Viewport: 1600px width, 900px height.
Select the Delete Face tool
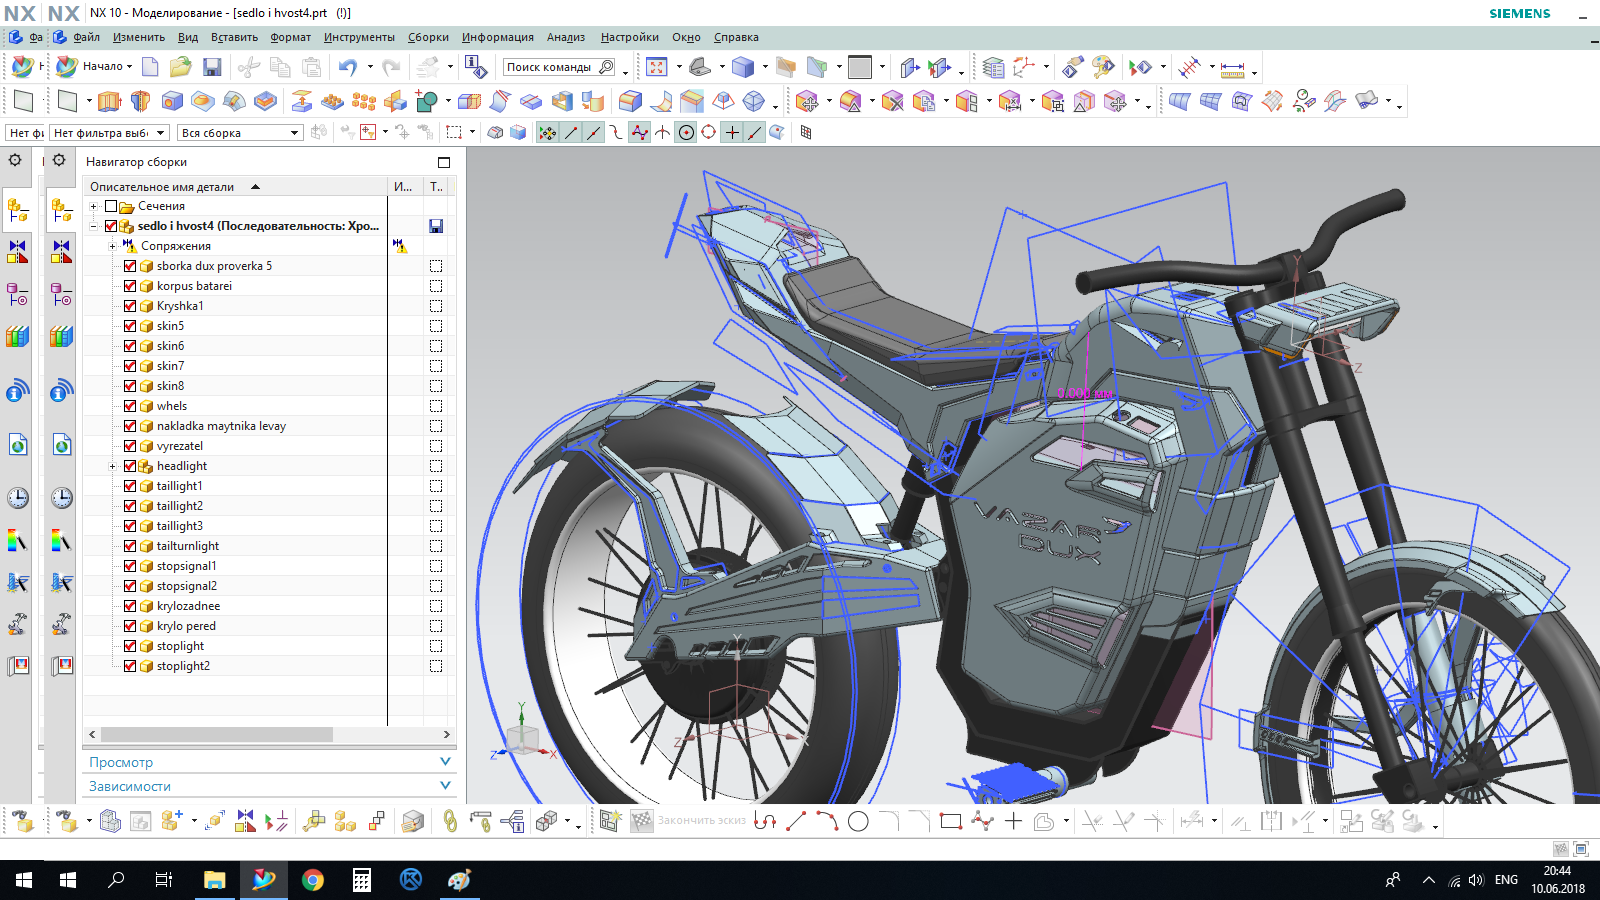(x=893, y=101)
